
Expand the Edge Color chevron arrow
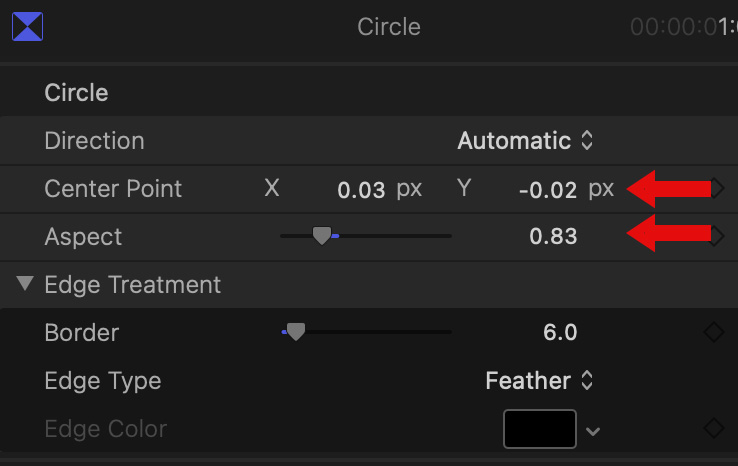593,431
